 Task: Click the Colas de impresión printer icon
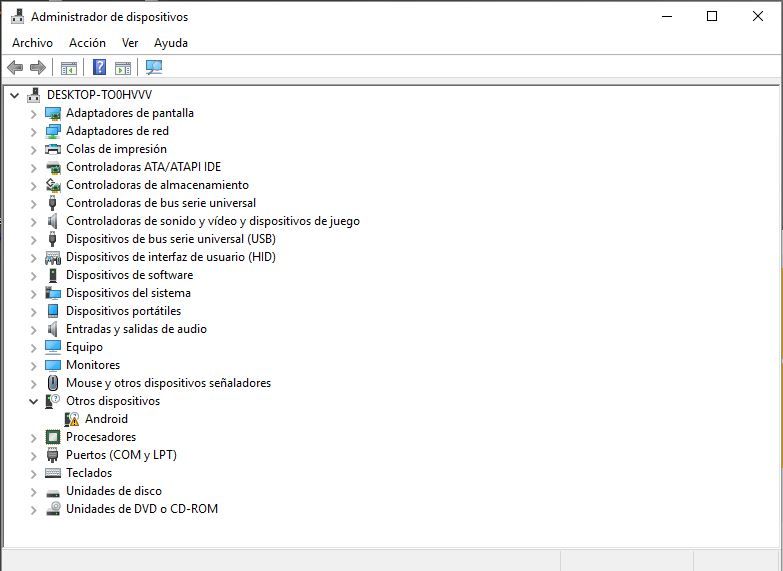tap(53, 149)
